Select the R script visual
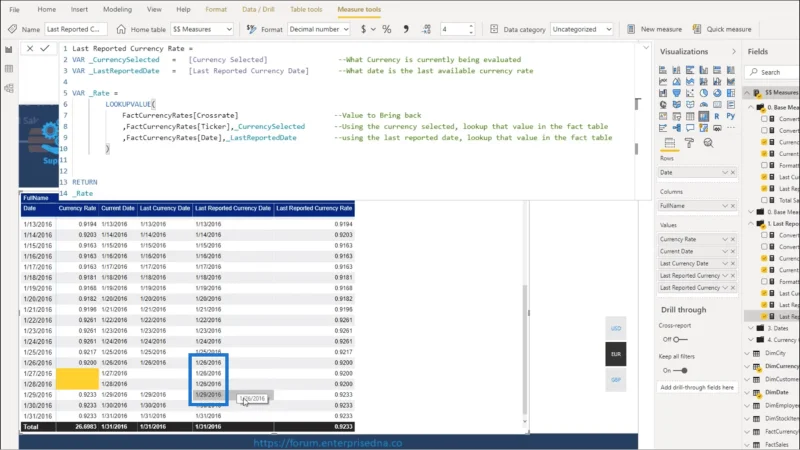800x450 pixels. click(717, 117)
